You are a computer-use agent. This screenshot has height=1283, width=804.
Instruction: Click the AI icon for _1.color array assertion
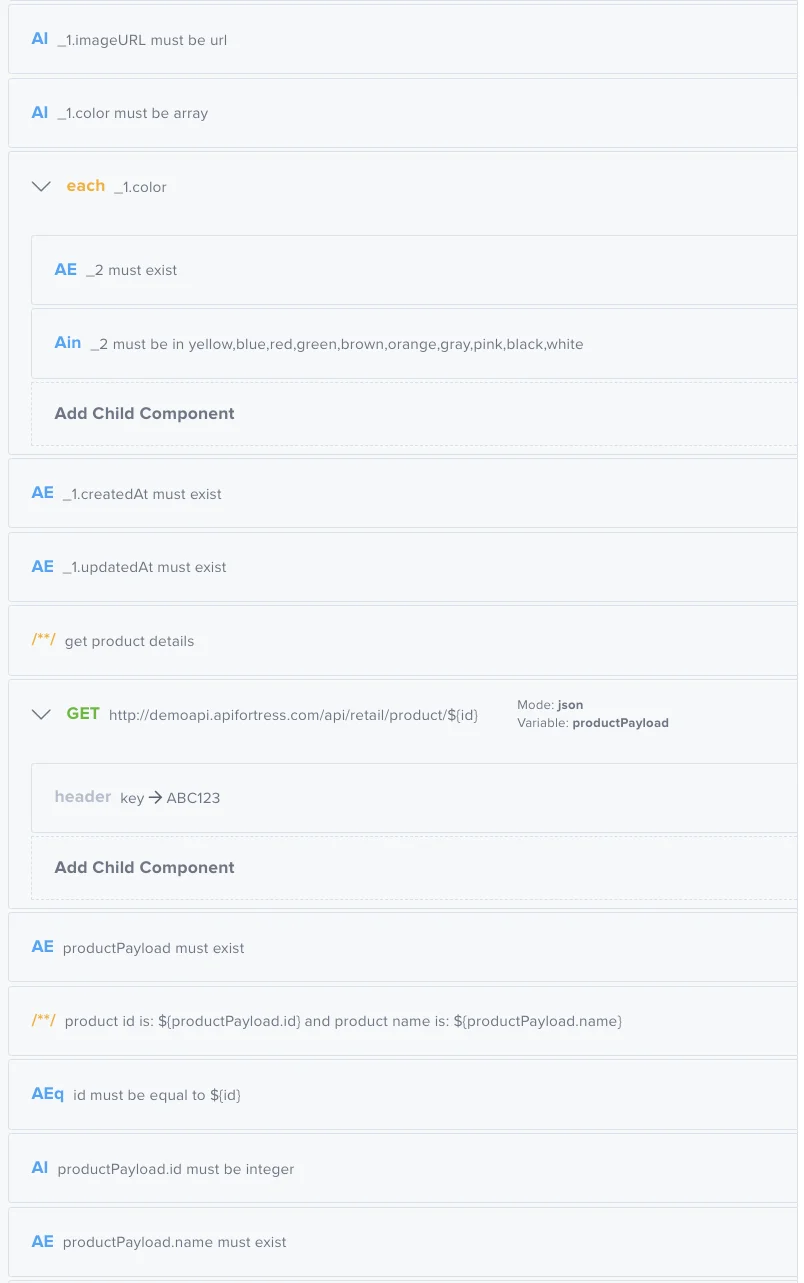click(40, 113)
